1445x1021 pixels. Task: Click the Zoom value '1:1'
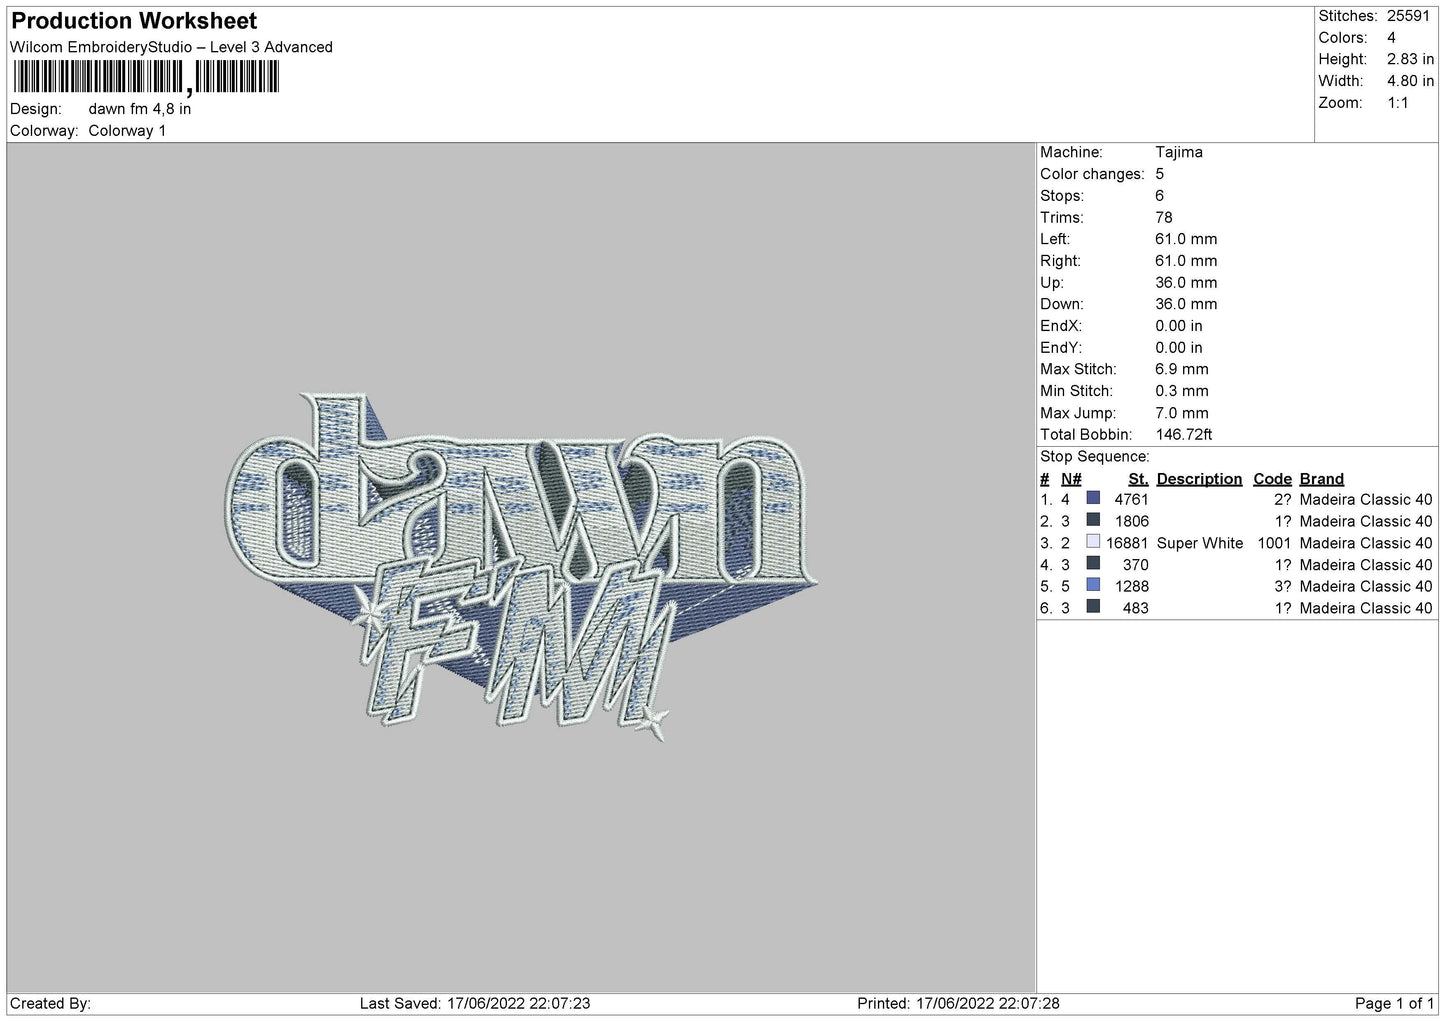(x=1397, y=103)
